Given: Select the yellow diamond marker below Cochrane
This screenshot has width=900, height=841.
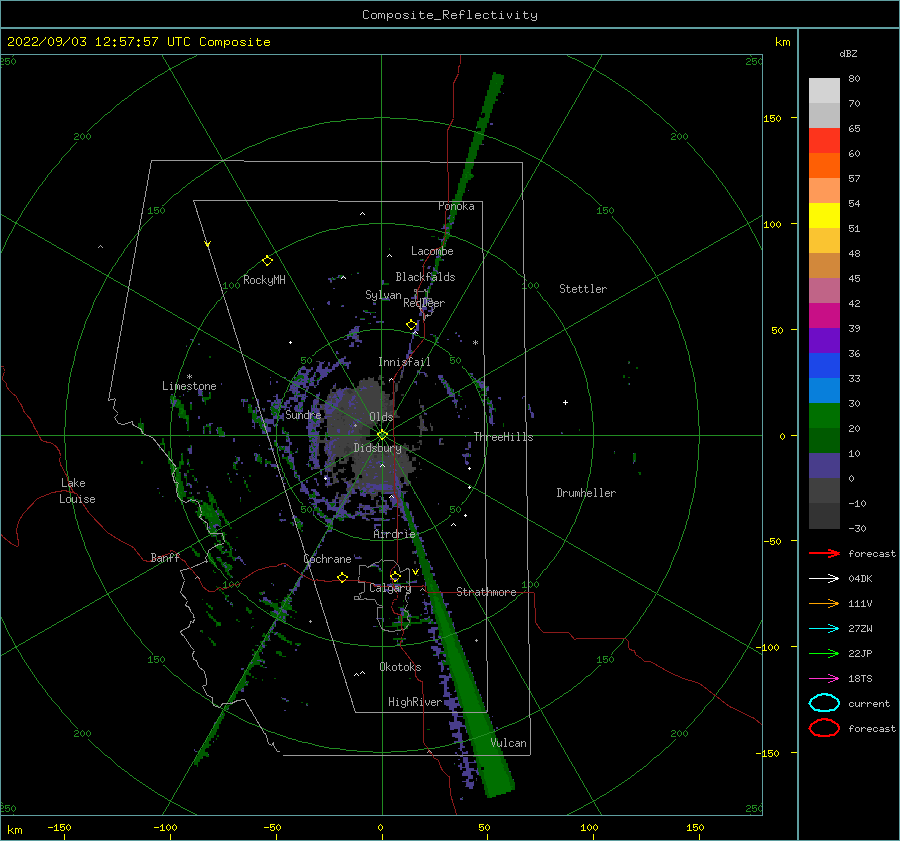Looking at the screenshot, I should (x=342, y=577).
